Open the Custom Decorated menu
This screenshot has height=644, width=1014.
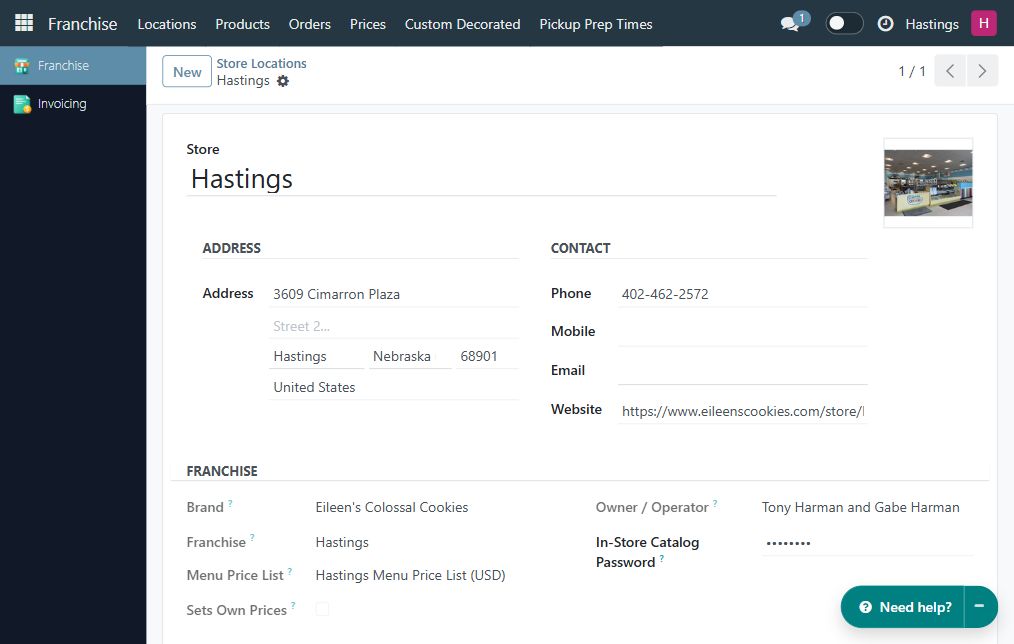(462, 24)
